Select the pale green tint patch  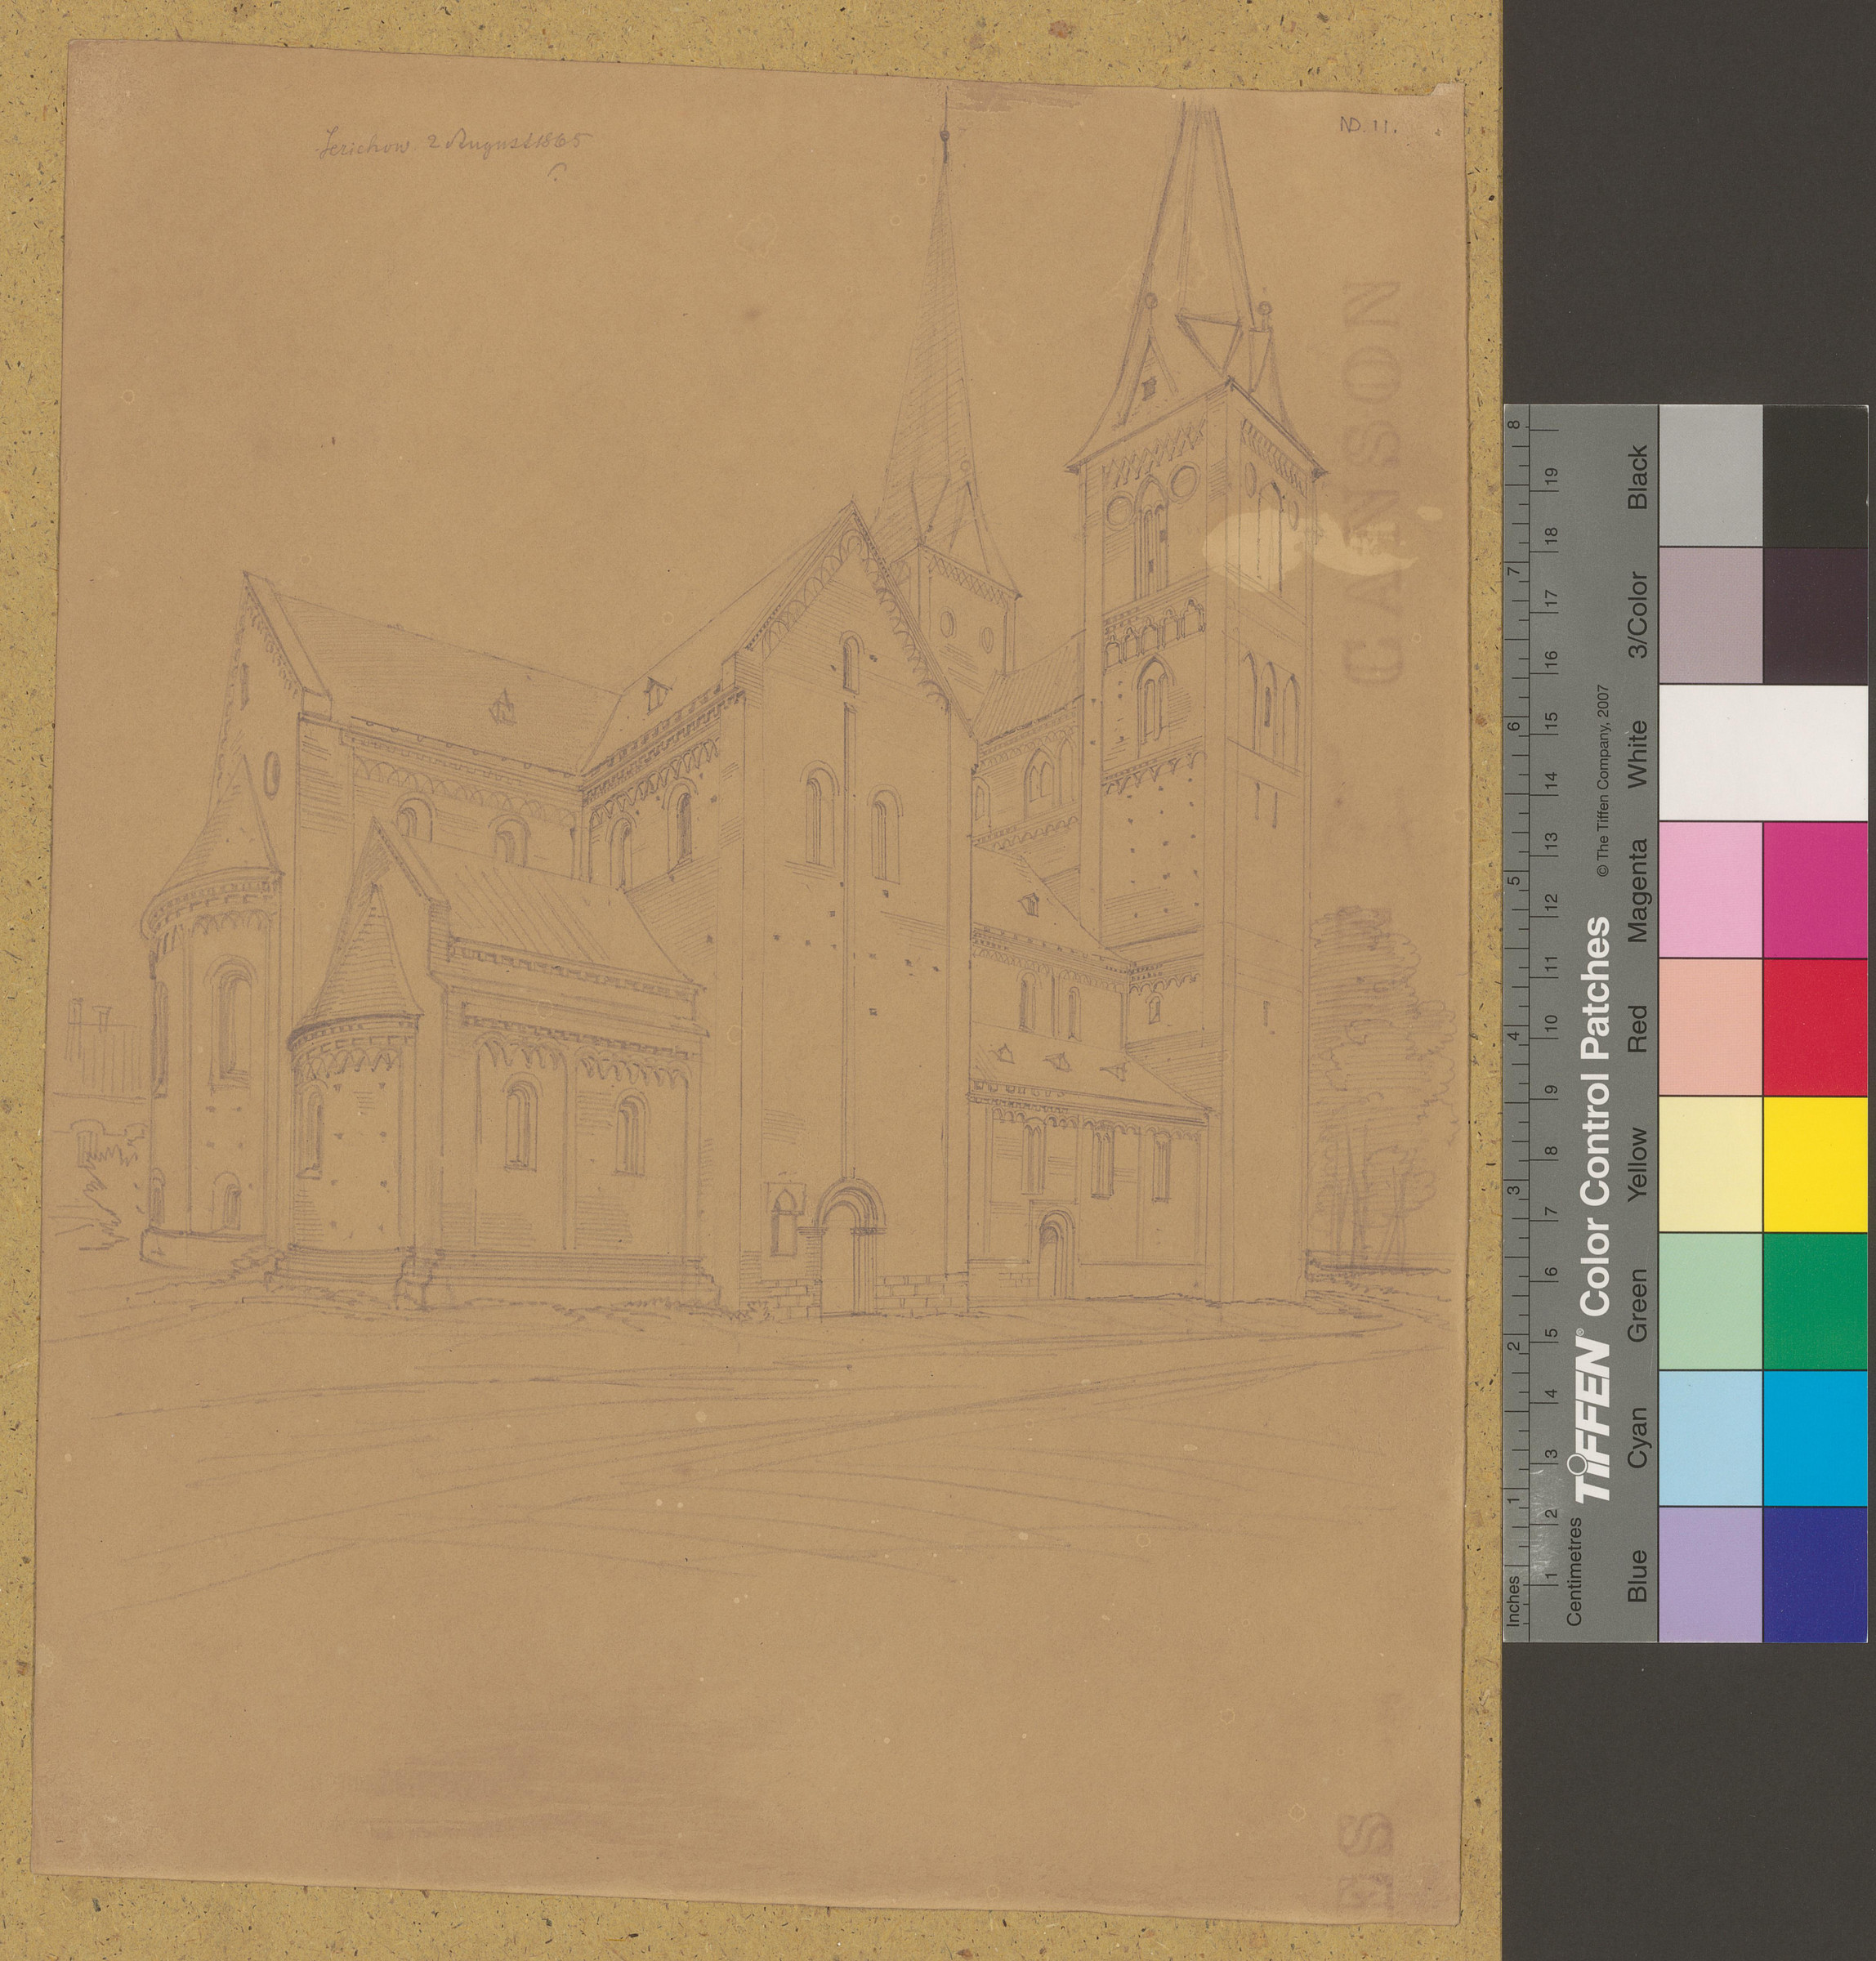pos(1710,1301)
